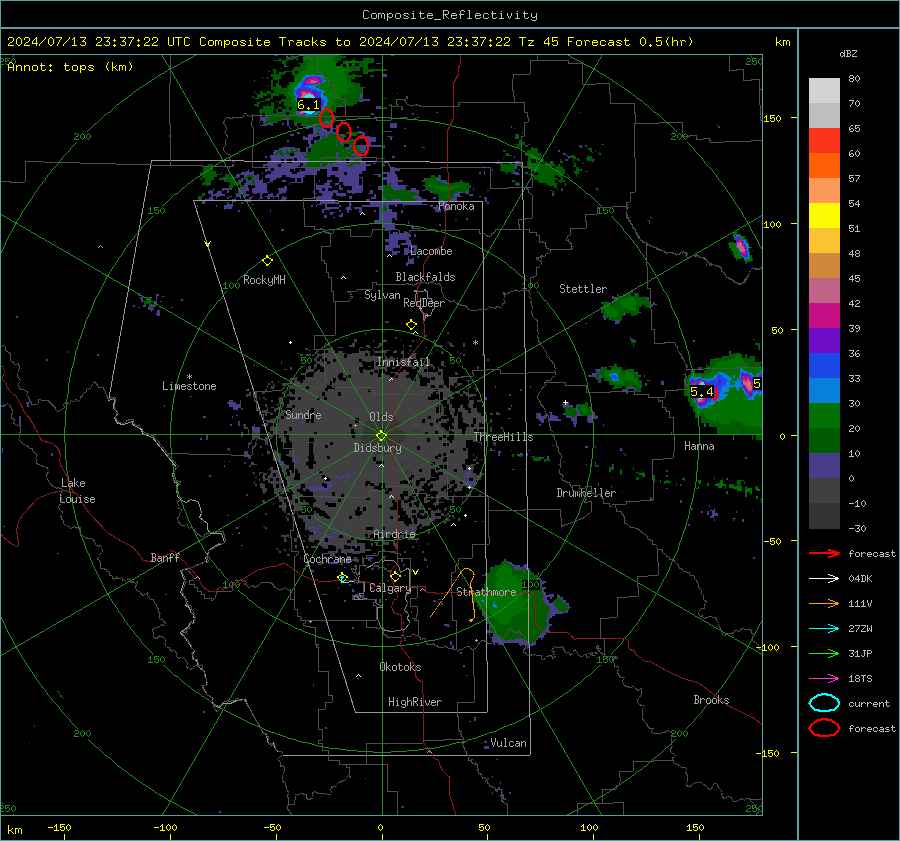
Task: Click the red forecast ellipse legend icon
Action: pos(824,728)
